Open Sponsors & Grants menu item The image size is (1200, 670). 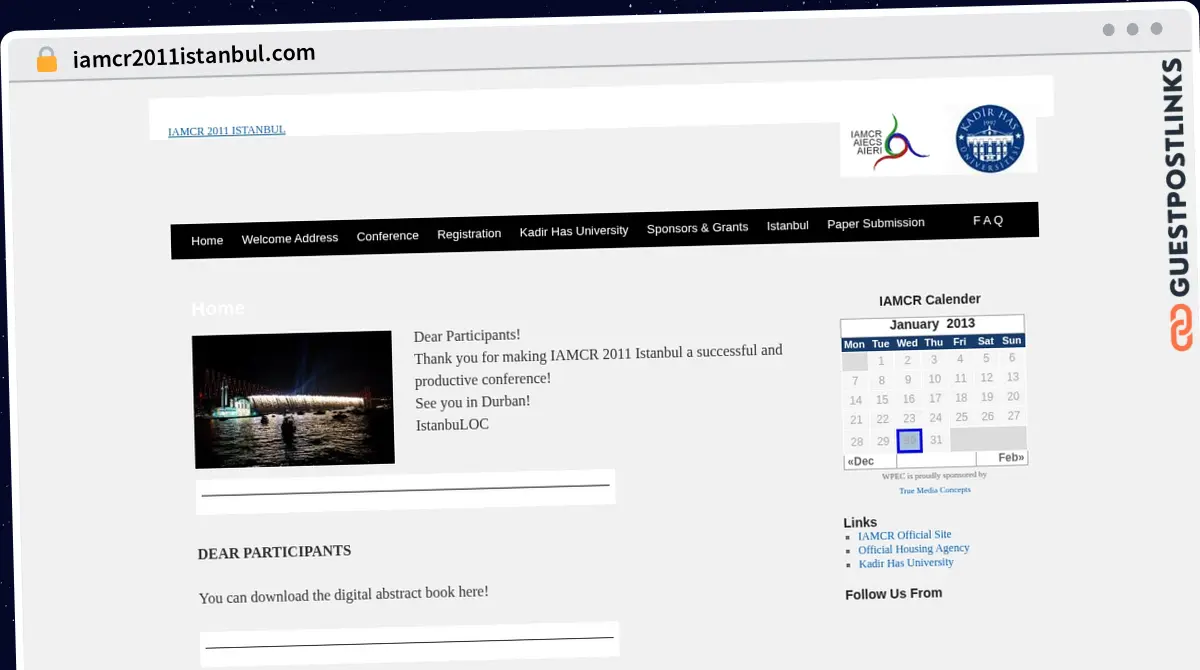[x=697, y=228]
